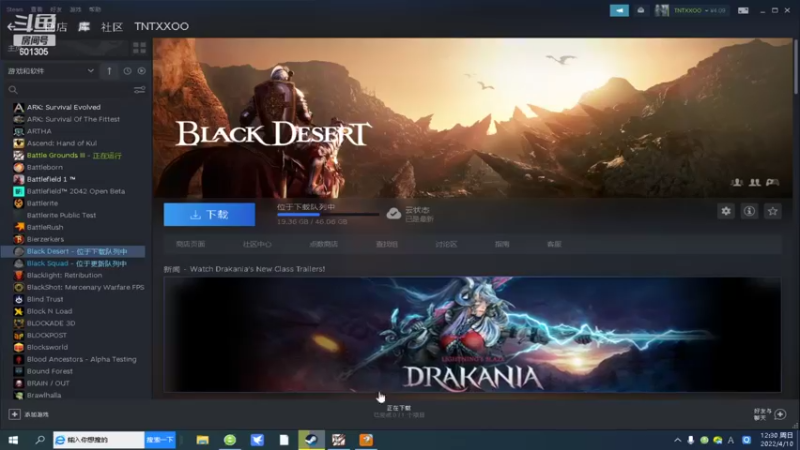Open the notifications icon in Steam header
The image size is (800, 450).
641,10
